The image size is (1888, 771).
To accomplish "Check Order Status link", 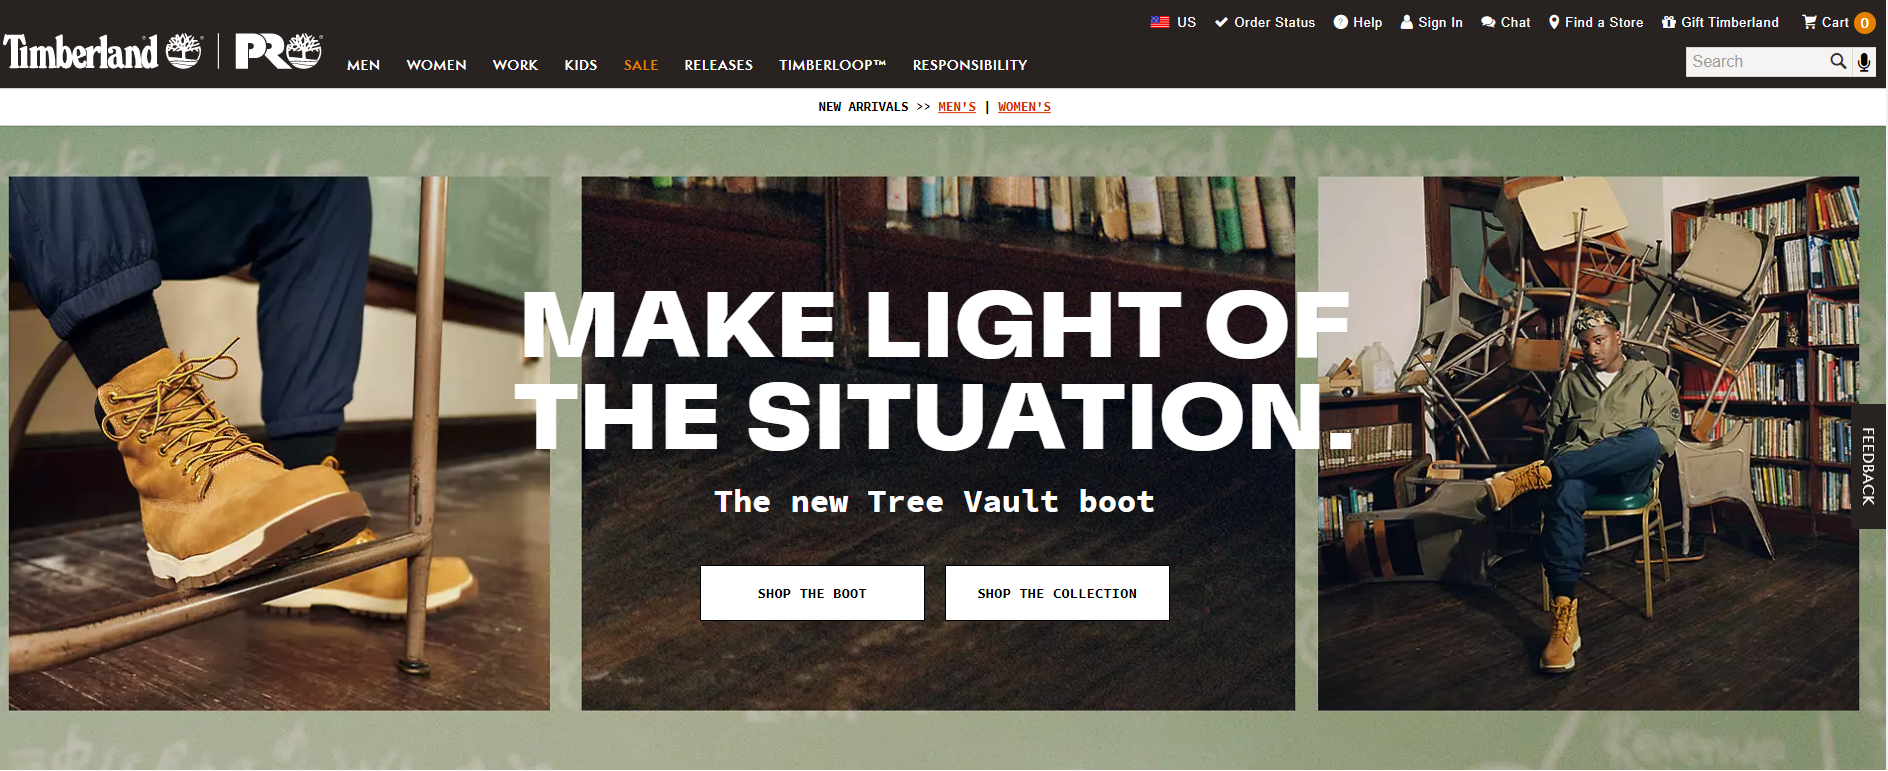I will (x=1265, y=22).
